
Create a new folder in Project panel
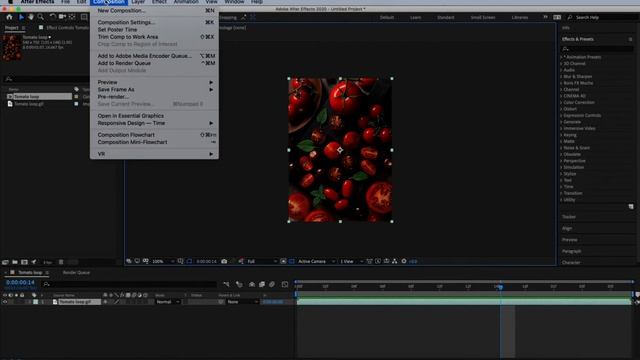[15, 262]
